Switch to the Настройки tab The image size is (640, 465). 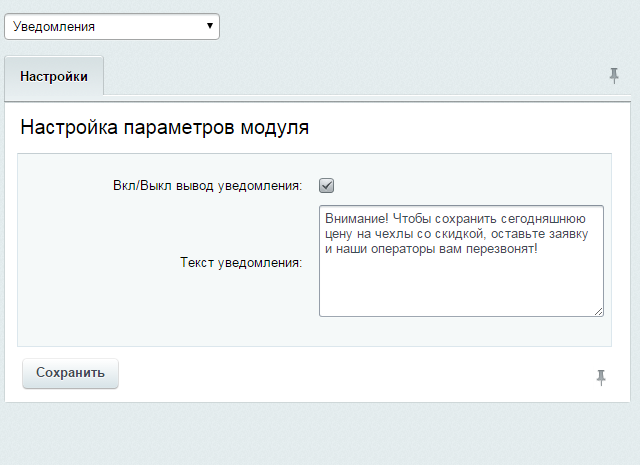pyautogui.click(x=54, y=76)
